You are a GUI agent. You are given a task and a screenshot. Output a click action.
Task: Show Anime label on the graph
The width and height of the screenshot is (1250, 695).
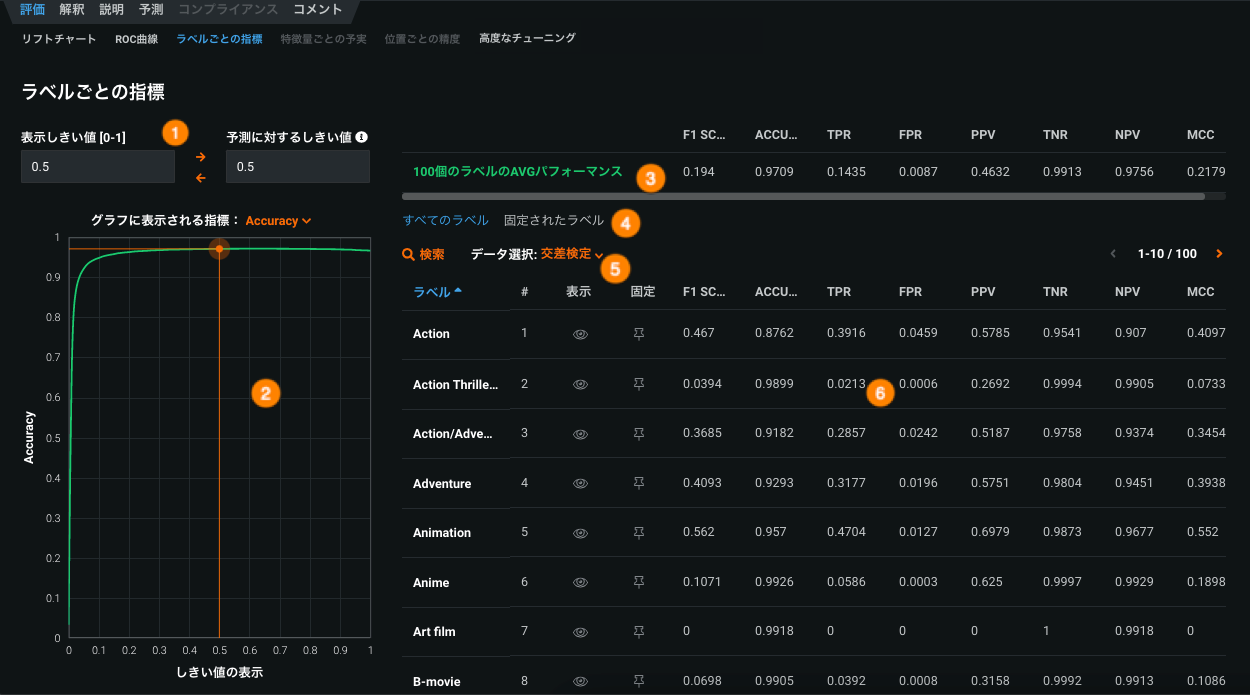[580, 583]
